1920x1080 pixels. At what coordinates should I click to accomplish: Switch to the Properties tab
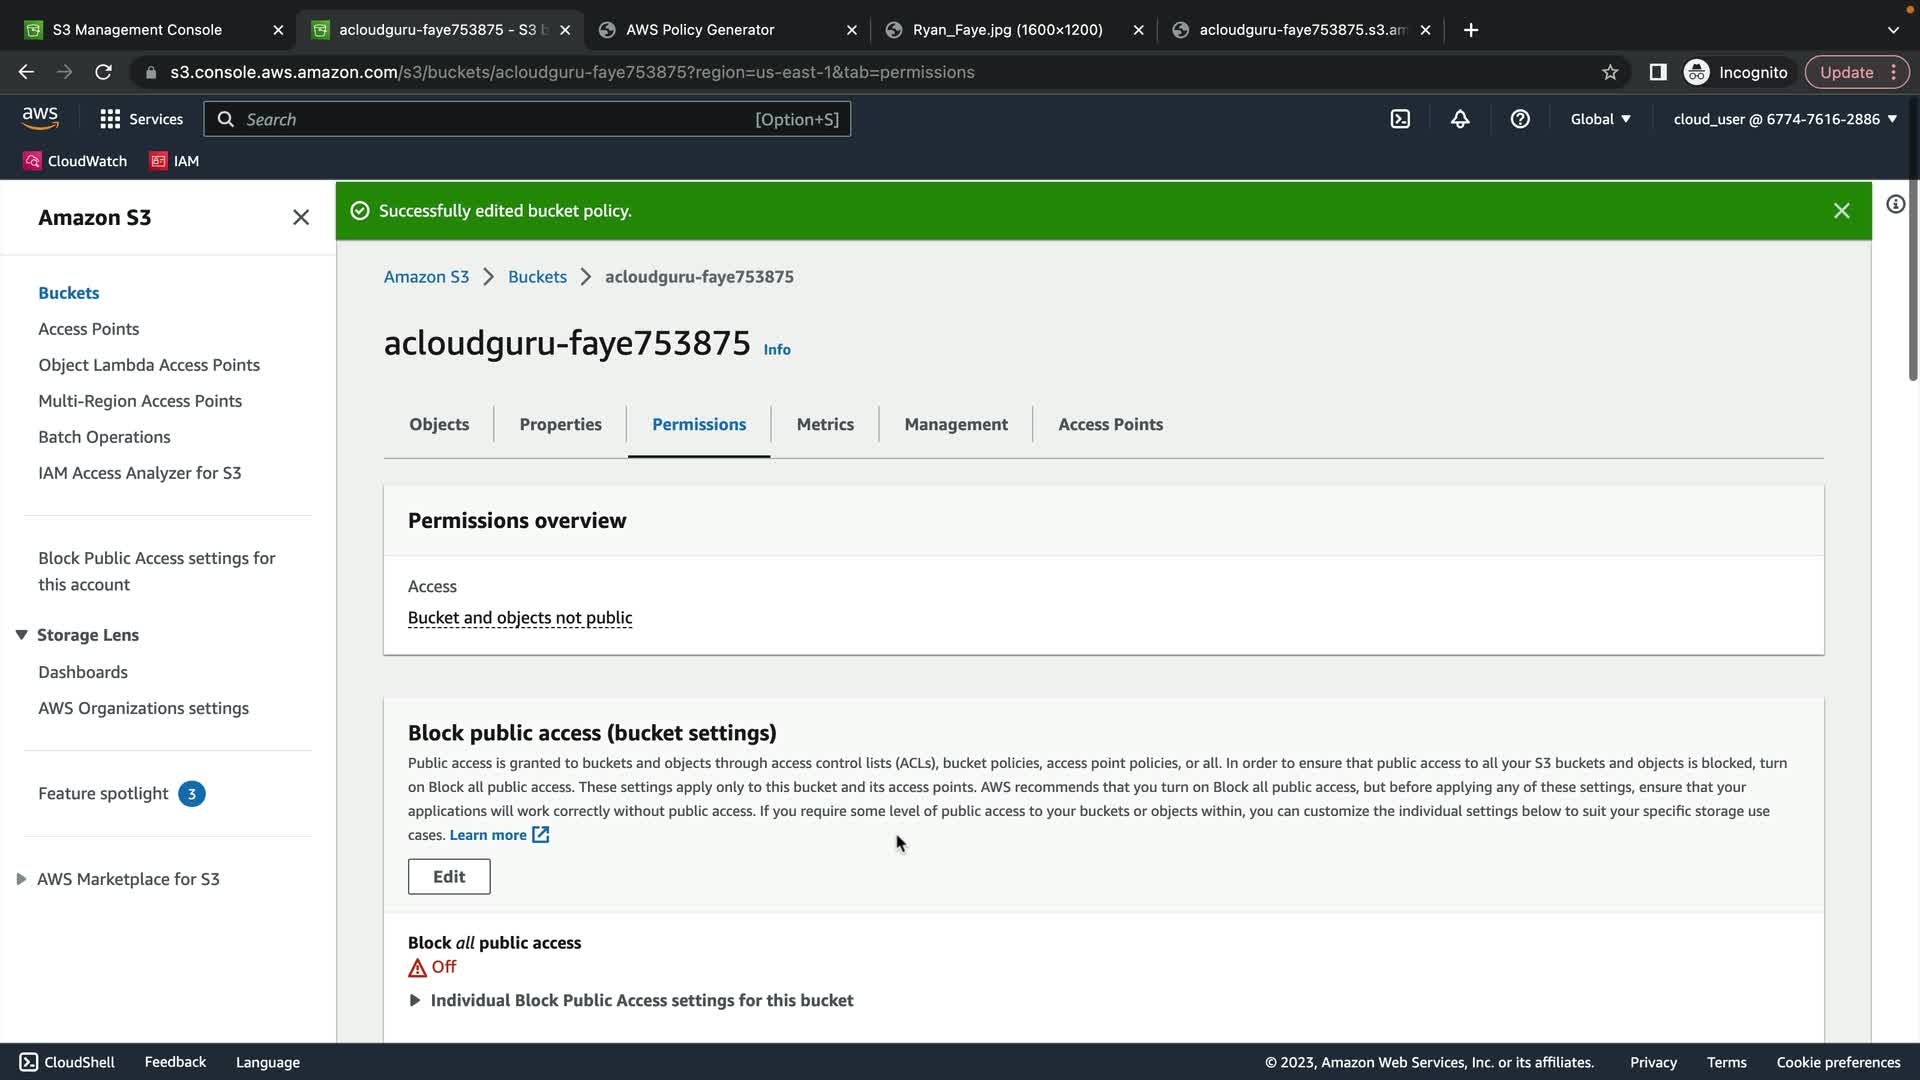click(560, 424)
